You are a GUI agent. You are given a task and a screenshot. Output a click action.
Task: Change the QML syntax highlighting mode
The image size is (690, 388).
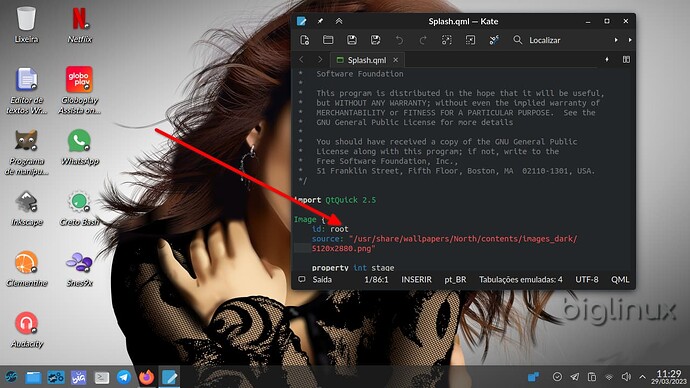(x=620, y=279)
